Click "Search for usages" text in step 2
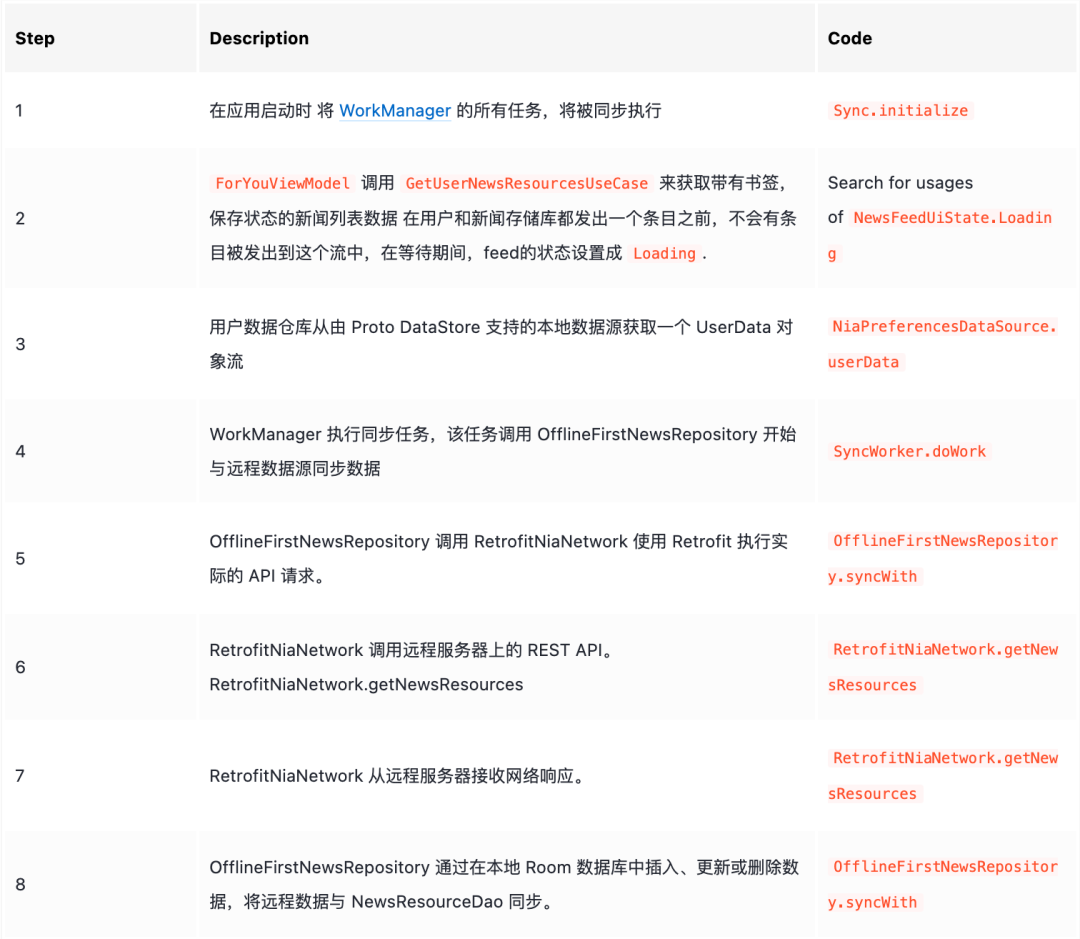Viewport: 1080px width, 939px height. click(900, 183)
